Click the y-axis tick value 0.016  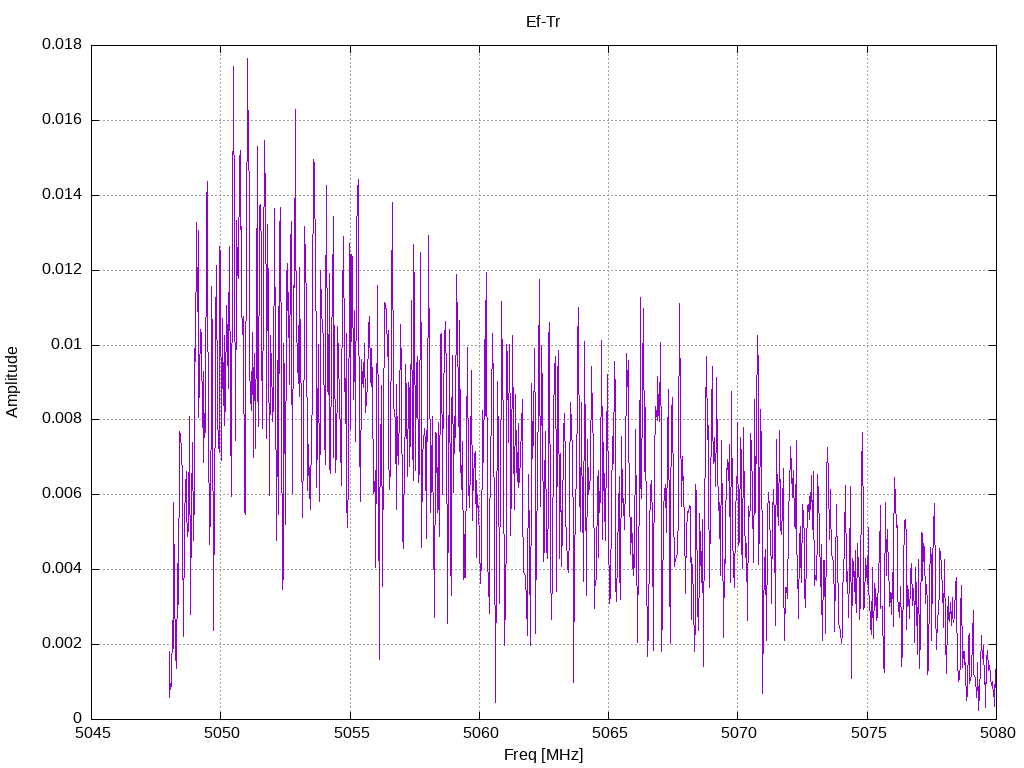(x=62, y=120)
